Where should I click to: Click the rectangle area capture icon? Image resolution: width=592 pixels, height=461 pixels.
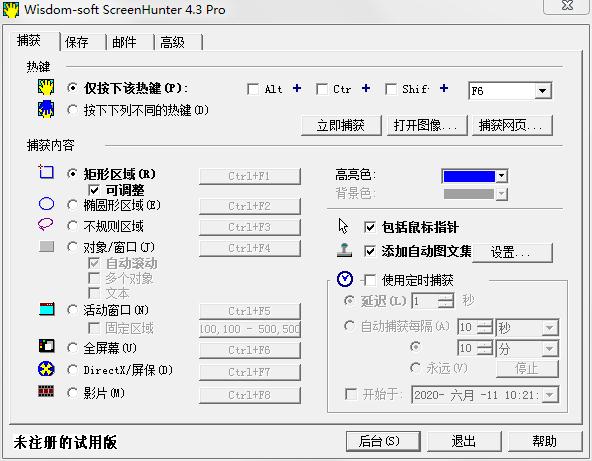pos(46,172)
